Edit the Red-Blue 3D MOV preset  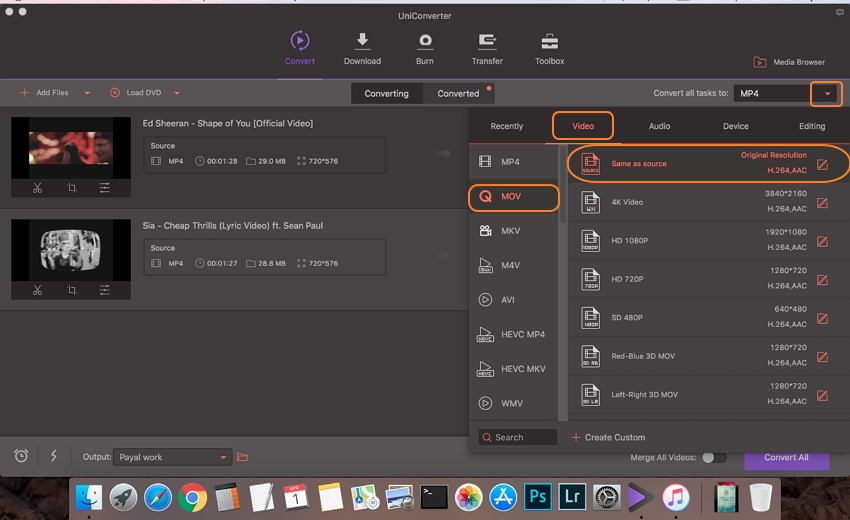822,357
